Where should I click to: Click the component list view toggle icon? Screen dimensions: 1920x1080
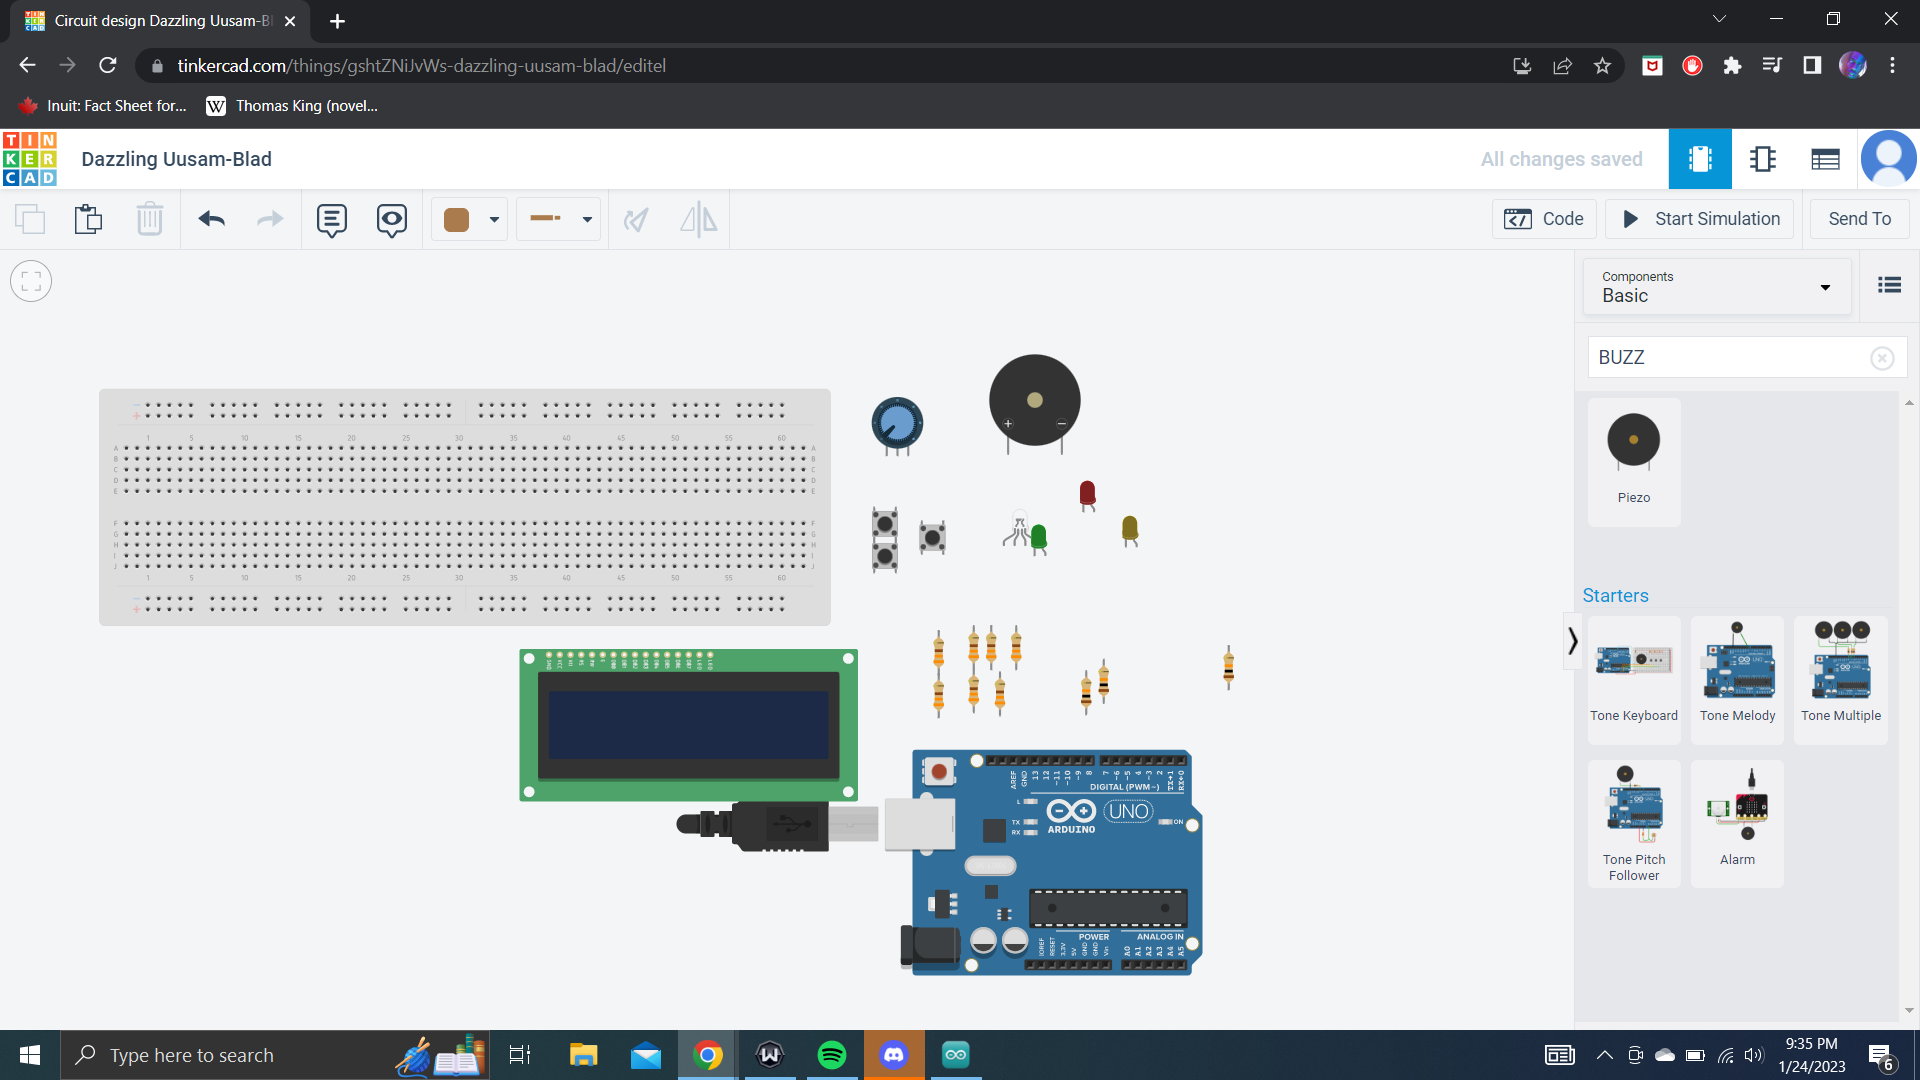(x=1890, y=285)
